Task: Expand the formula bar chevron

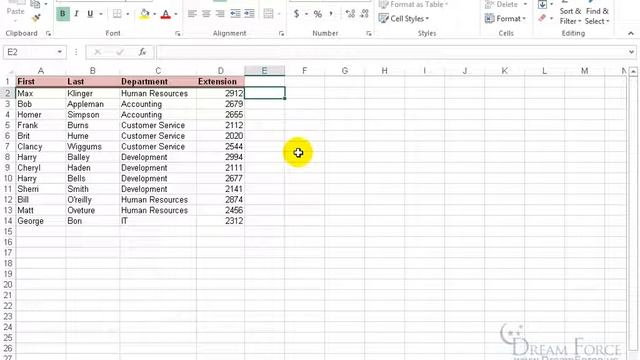Action: coord(631,52)
